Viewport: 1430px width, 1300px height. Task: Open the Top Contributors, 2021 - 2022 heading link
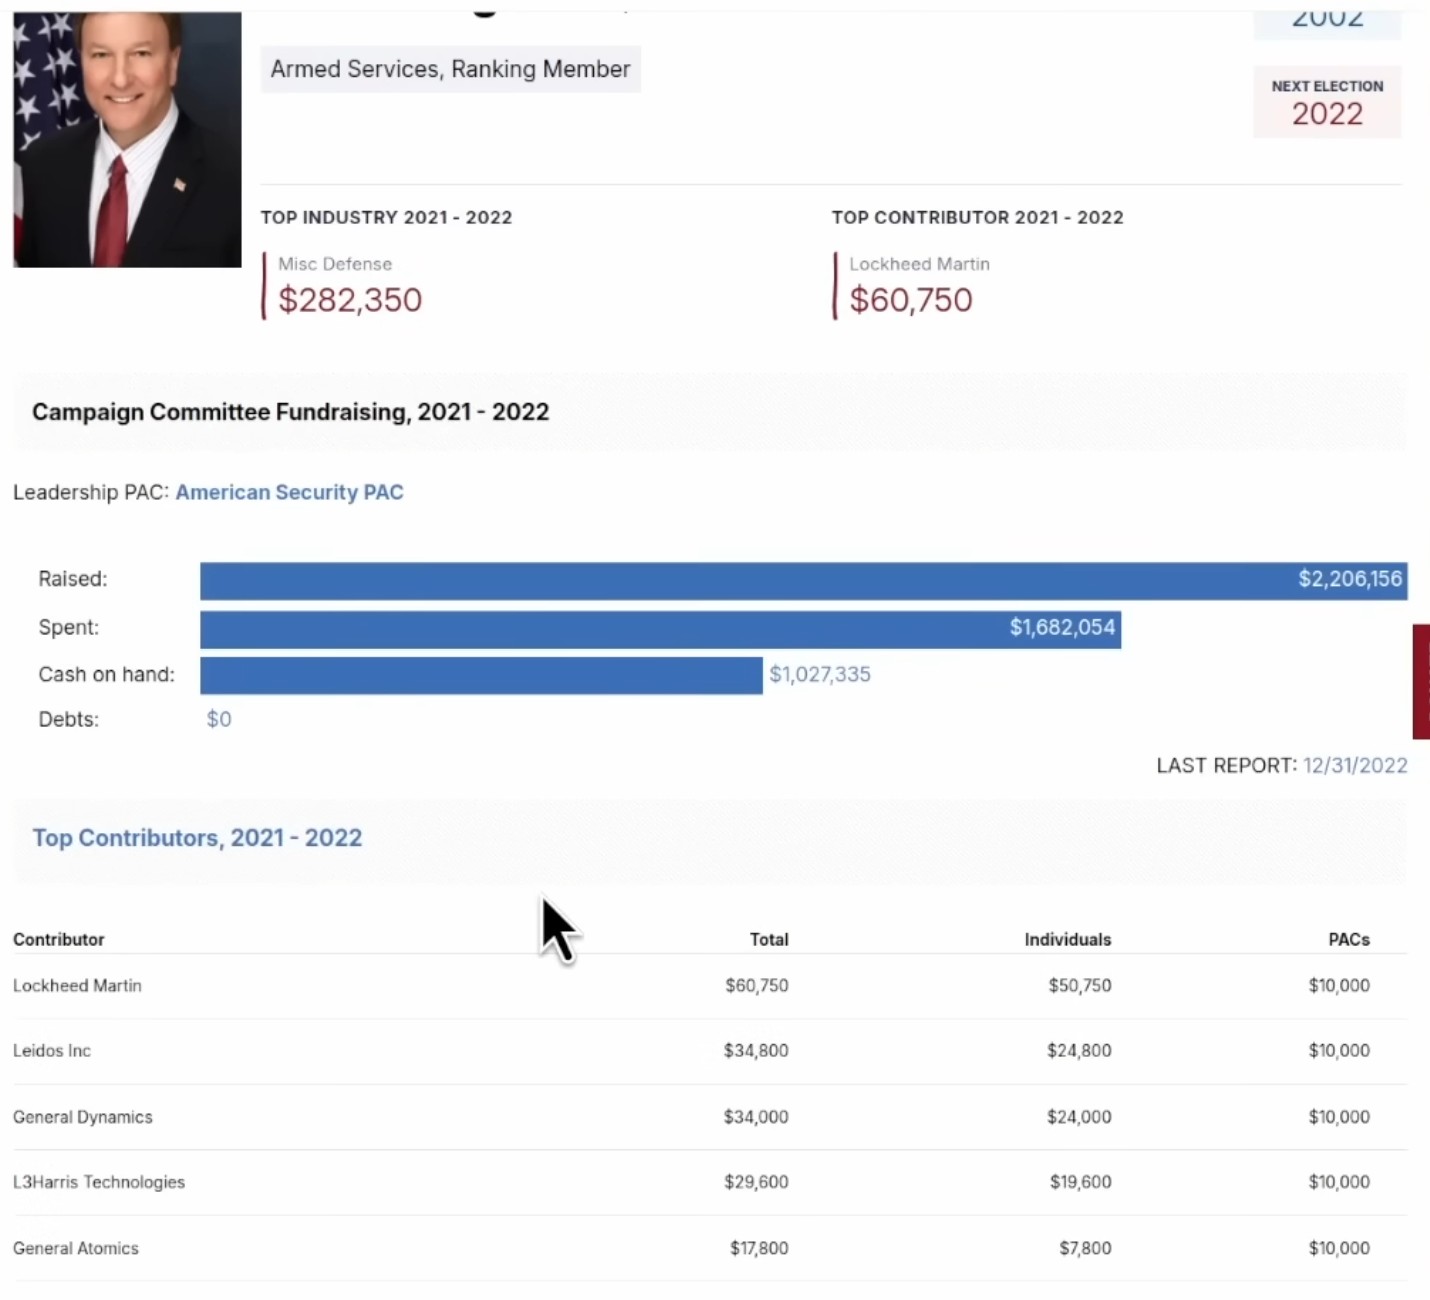click(197, 838)
